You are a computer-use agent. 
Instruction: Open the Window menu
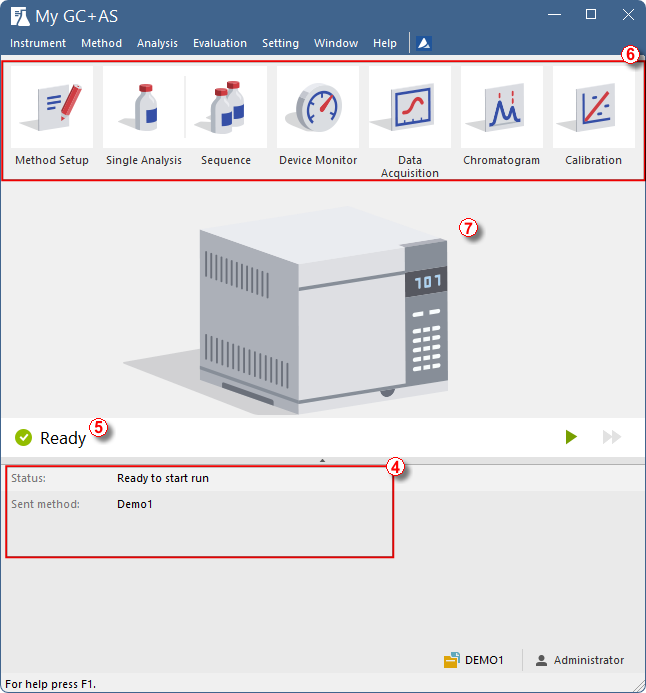pos(336,43)
